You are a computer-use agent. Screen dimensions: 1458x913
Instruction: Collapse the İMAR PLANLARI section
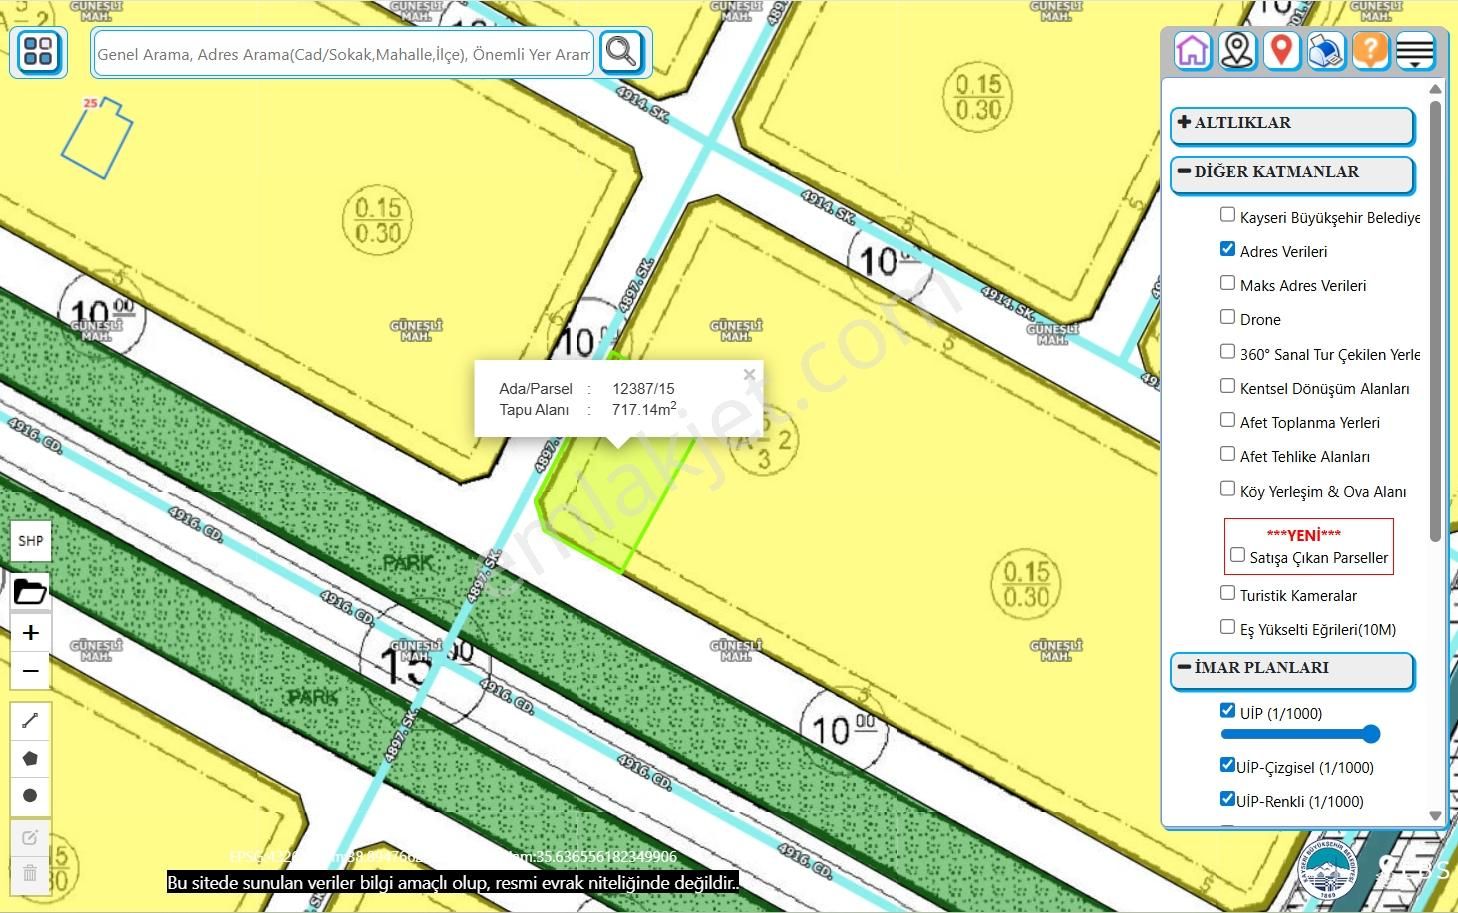pos(1292,669)
